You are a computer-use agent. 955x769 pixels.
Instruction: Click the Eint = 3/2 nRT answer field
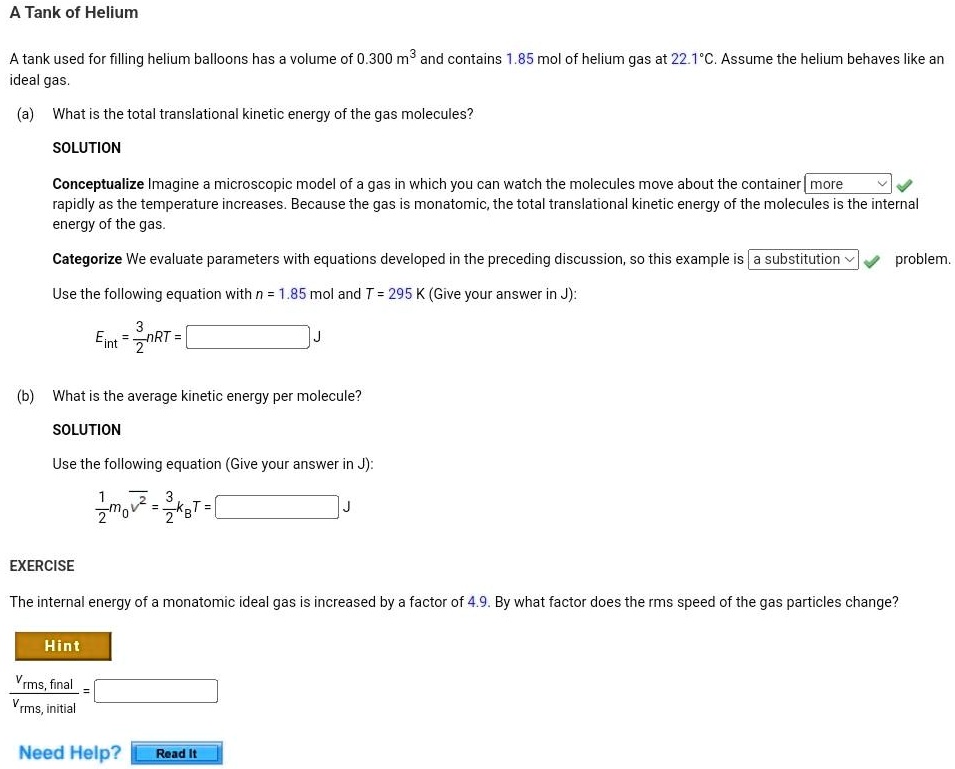click(246, 336)
